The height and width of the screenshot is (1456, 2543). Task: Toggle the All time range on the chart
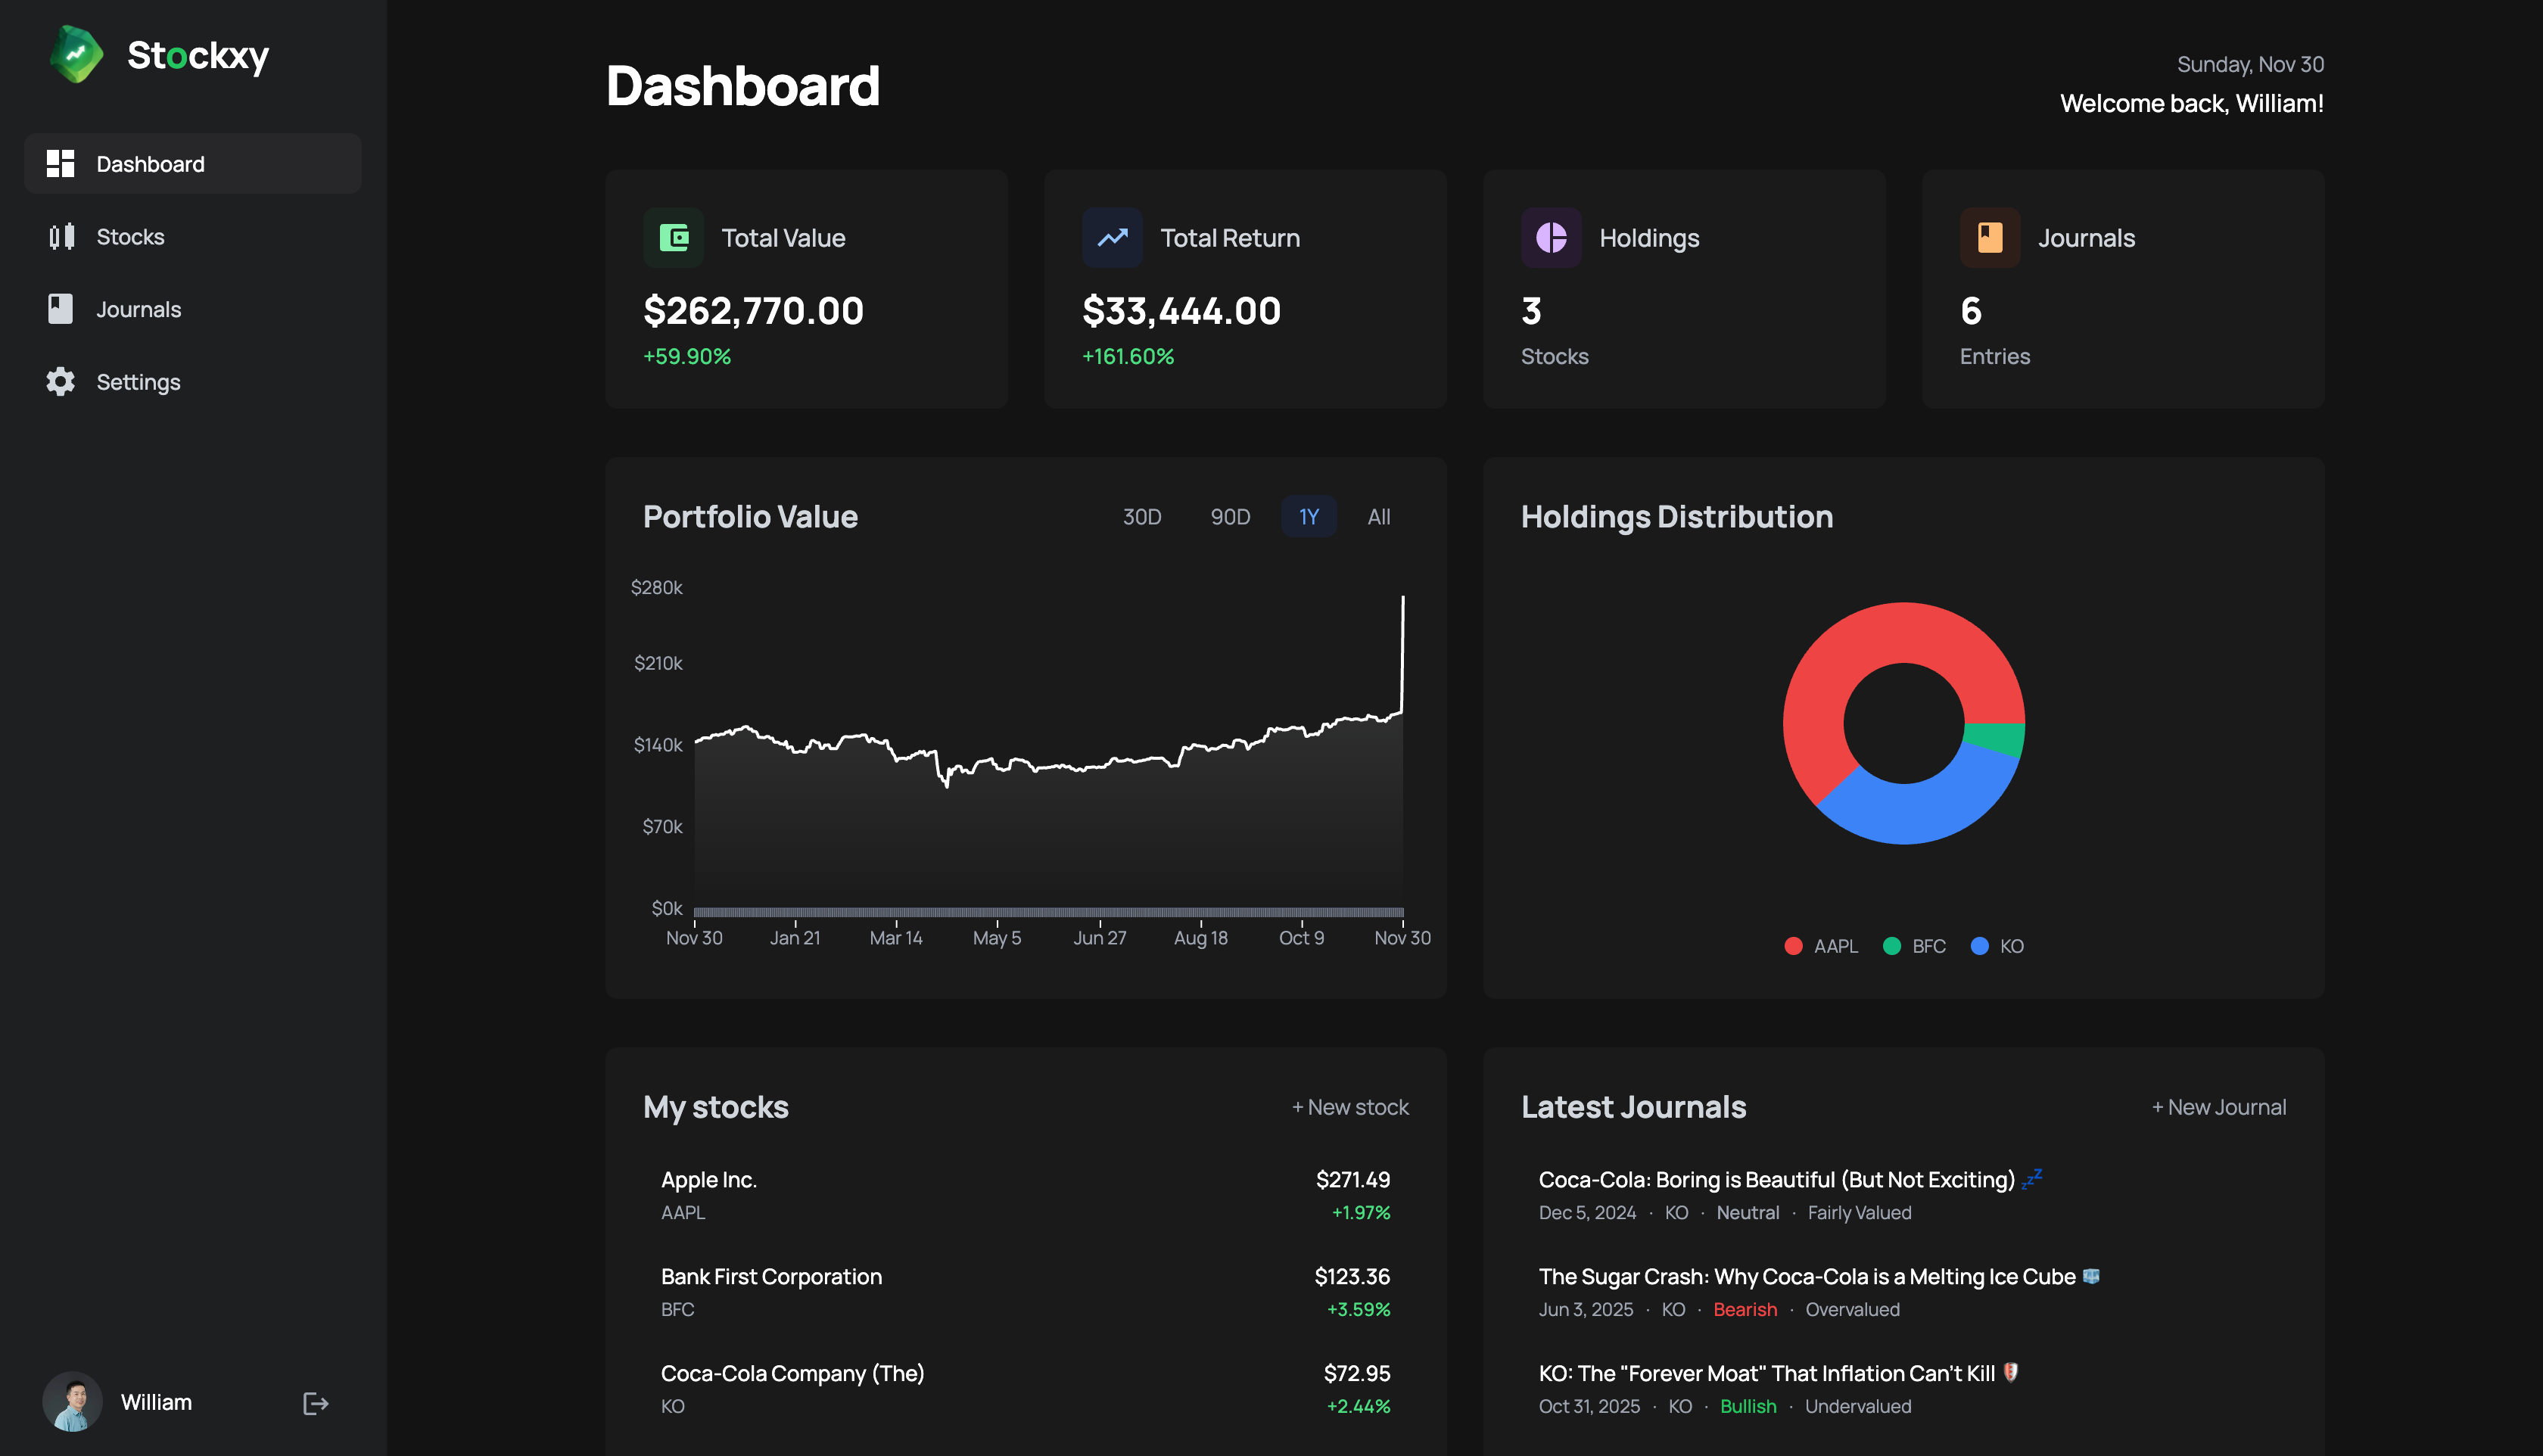point(1378,516)
